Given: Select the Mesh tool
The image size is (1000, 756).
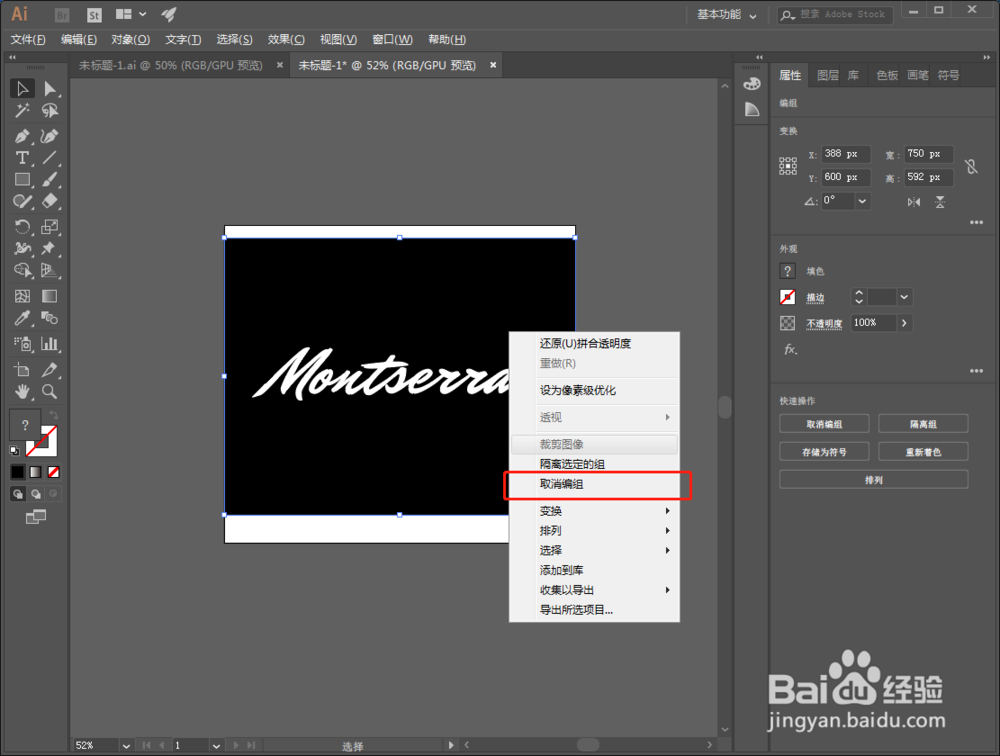Looking at the screenshot, I should (x=22, y=296).
